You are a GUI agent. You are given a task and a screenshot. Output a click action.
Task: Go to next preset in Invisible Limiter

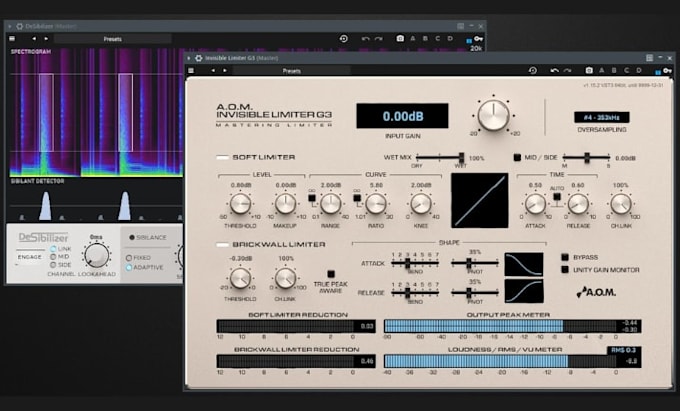pyautogui.click(x=225, y=71)
